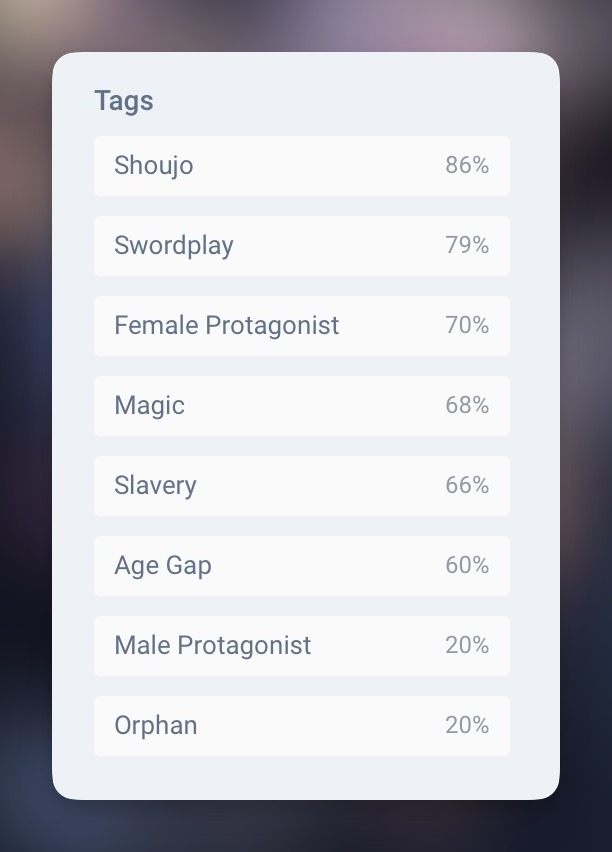The height and width of the screenshot is (852, 612).
Task: Click Male Protagonist's 20% rank
Action: [467, 645]
